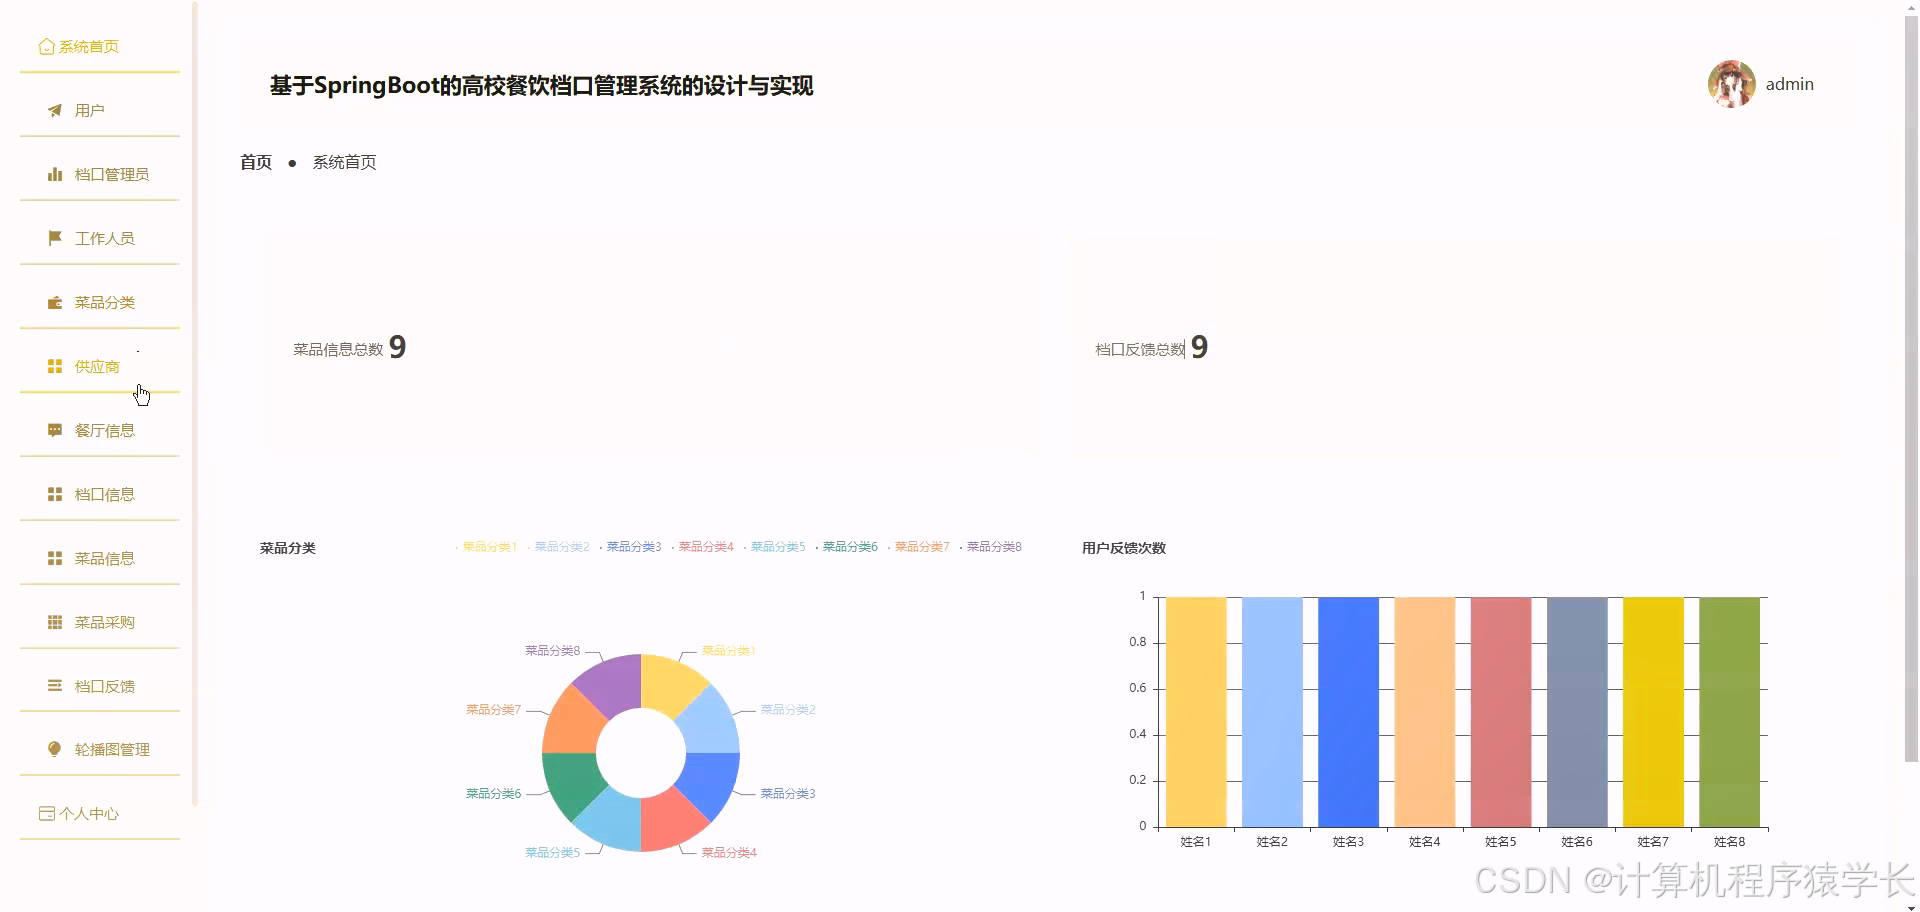This screenshot has height=912, width=1920.
Task: Hide 菜品分类5 series via legend toggle
Action: click(777, 547)
